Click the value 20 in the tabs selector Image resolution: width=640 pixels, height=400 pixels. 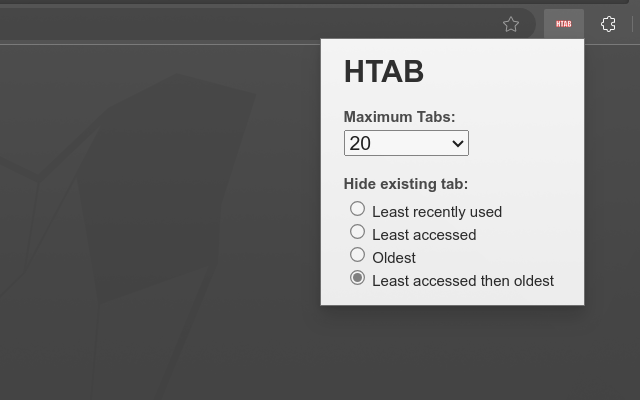(361, 143)
